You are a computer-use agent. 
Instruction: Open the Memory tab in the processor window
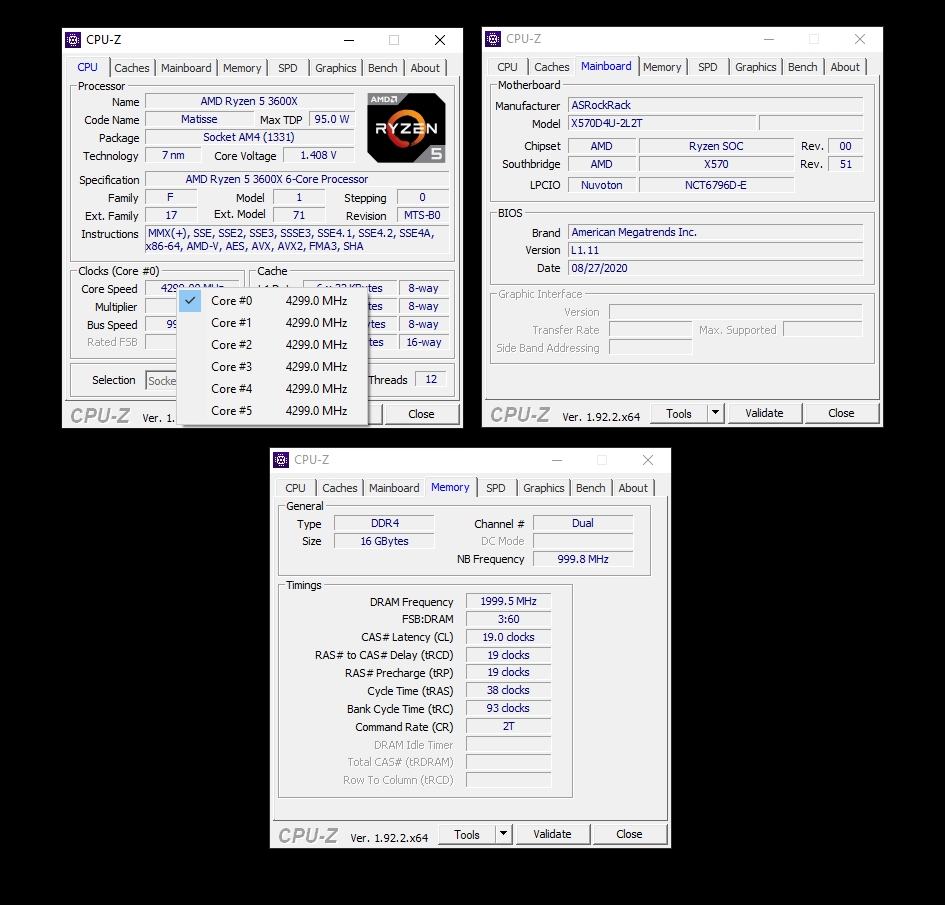point(242,68)
